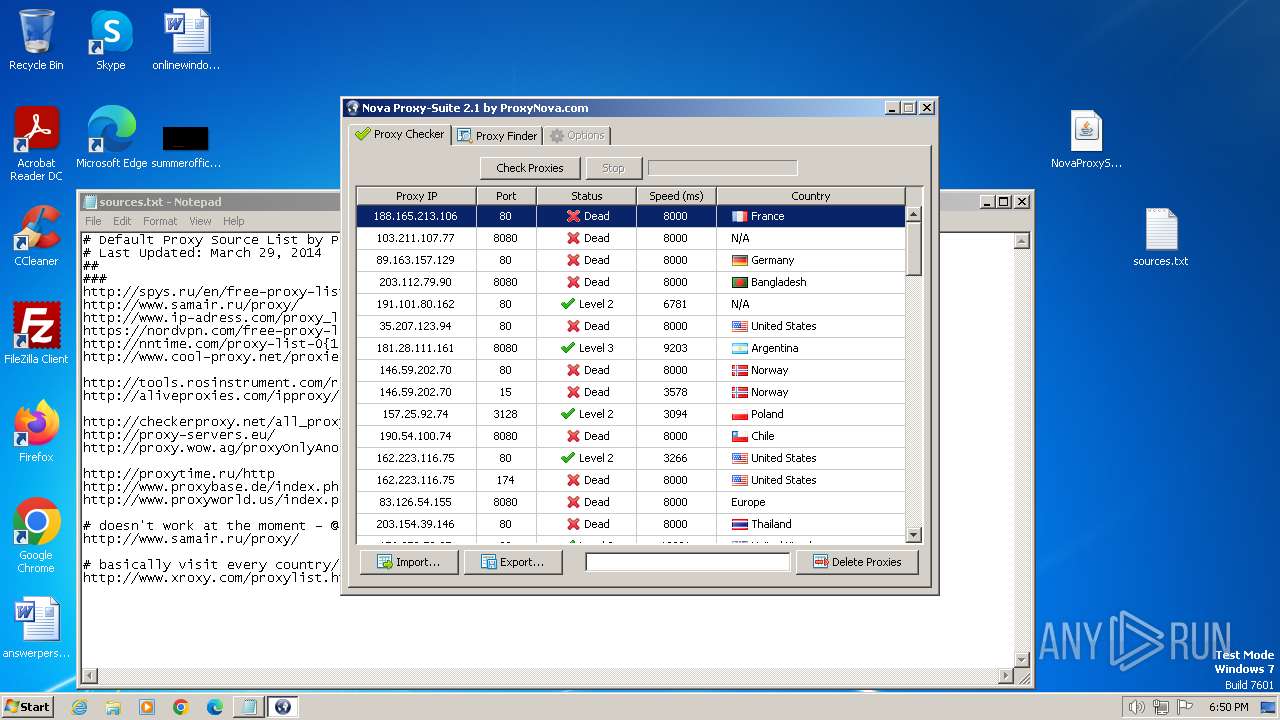Image resolution: width=1280 pixels, height=720 pixels.
Task: Sort table by Proxy IP column header
Action: pyautogui.click(x=416, y=196)
